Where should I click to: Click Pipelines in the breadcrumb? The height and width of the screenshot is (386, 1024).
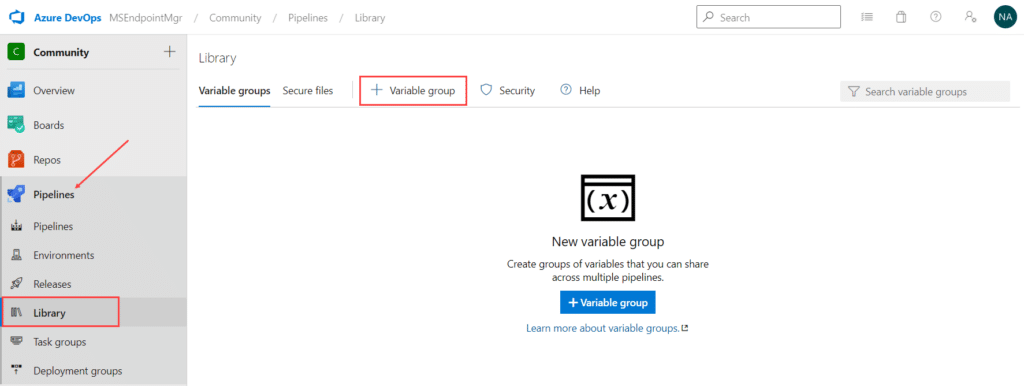(308, 18)
